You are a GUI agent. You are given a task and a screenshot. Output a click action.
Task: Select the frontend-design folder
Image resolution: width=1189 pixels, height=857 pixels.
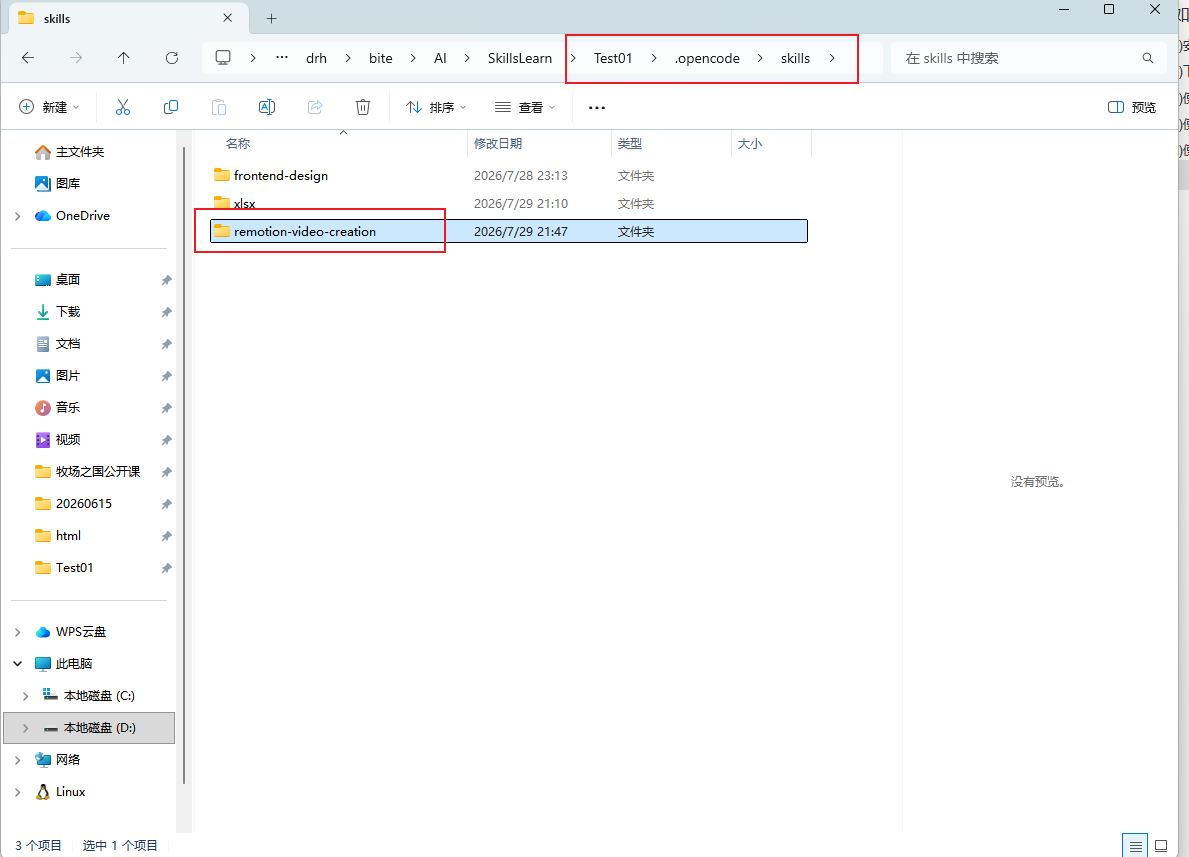click(509, 175)
